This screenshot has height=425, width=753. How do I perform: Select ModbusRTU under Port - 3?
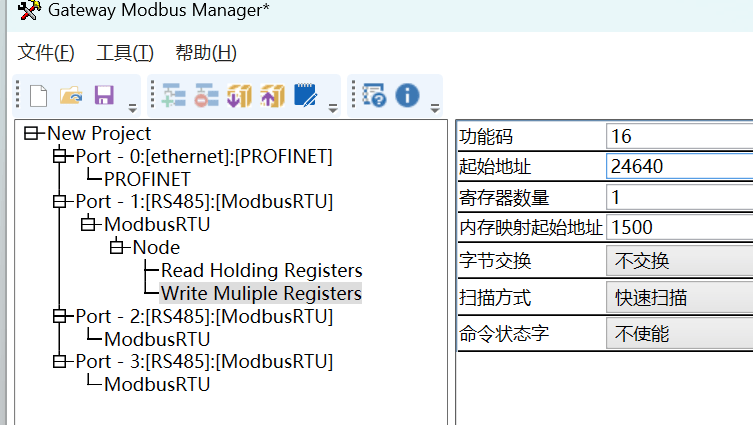pyautogui.click(x=157, y=384)
